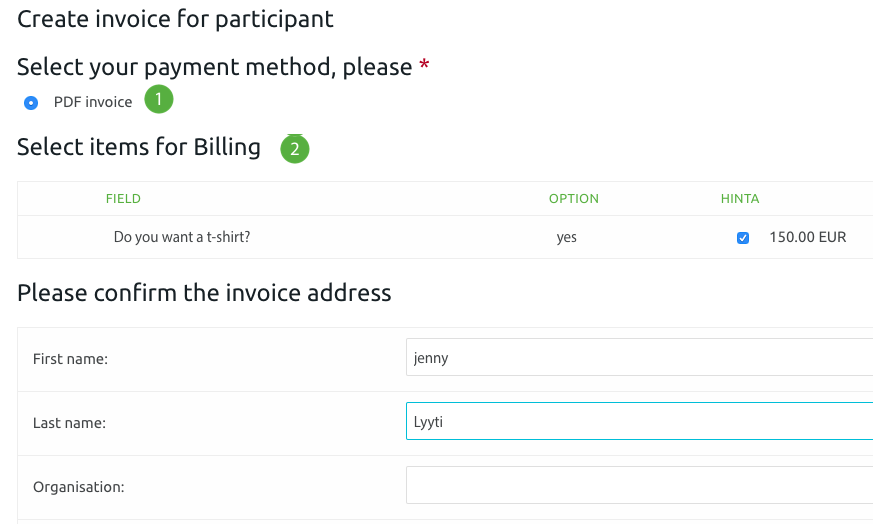Click the FIELD column header

tap(123, 199)
